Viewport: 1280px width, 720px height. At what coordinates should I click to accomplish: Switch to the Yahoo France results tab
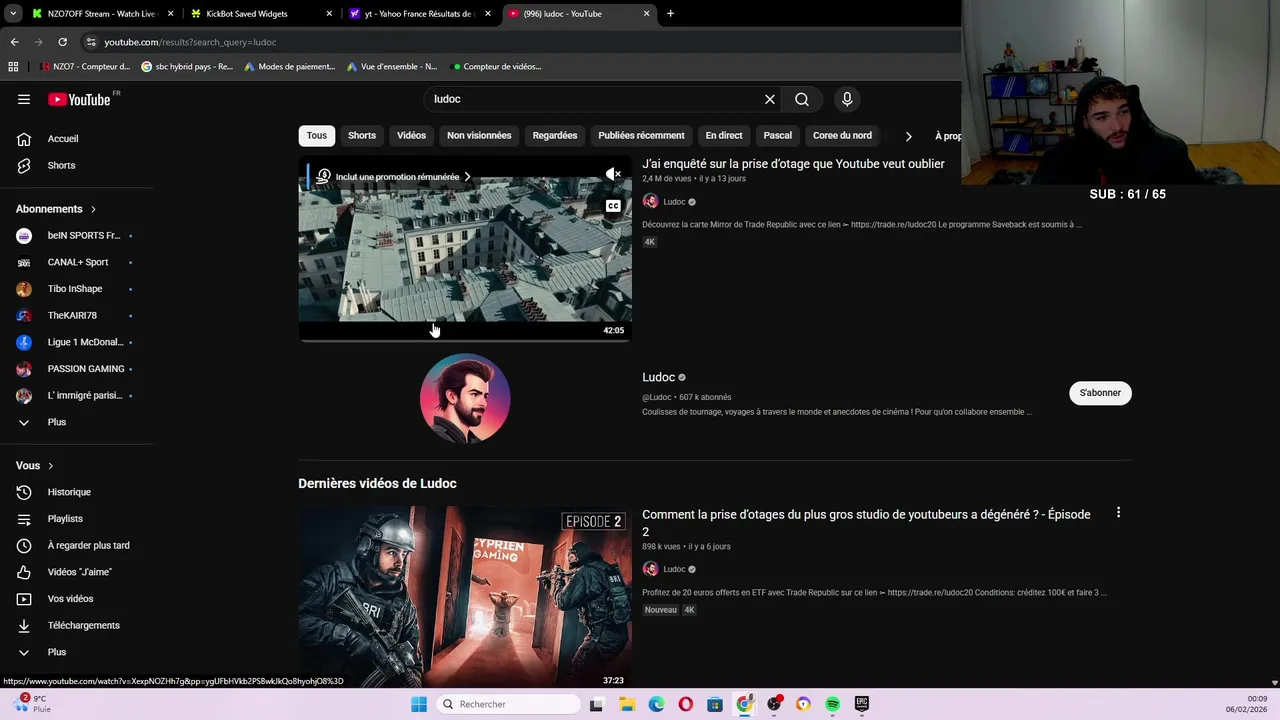[x=418, y=14]
